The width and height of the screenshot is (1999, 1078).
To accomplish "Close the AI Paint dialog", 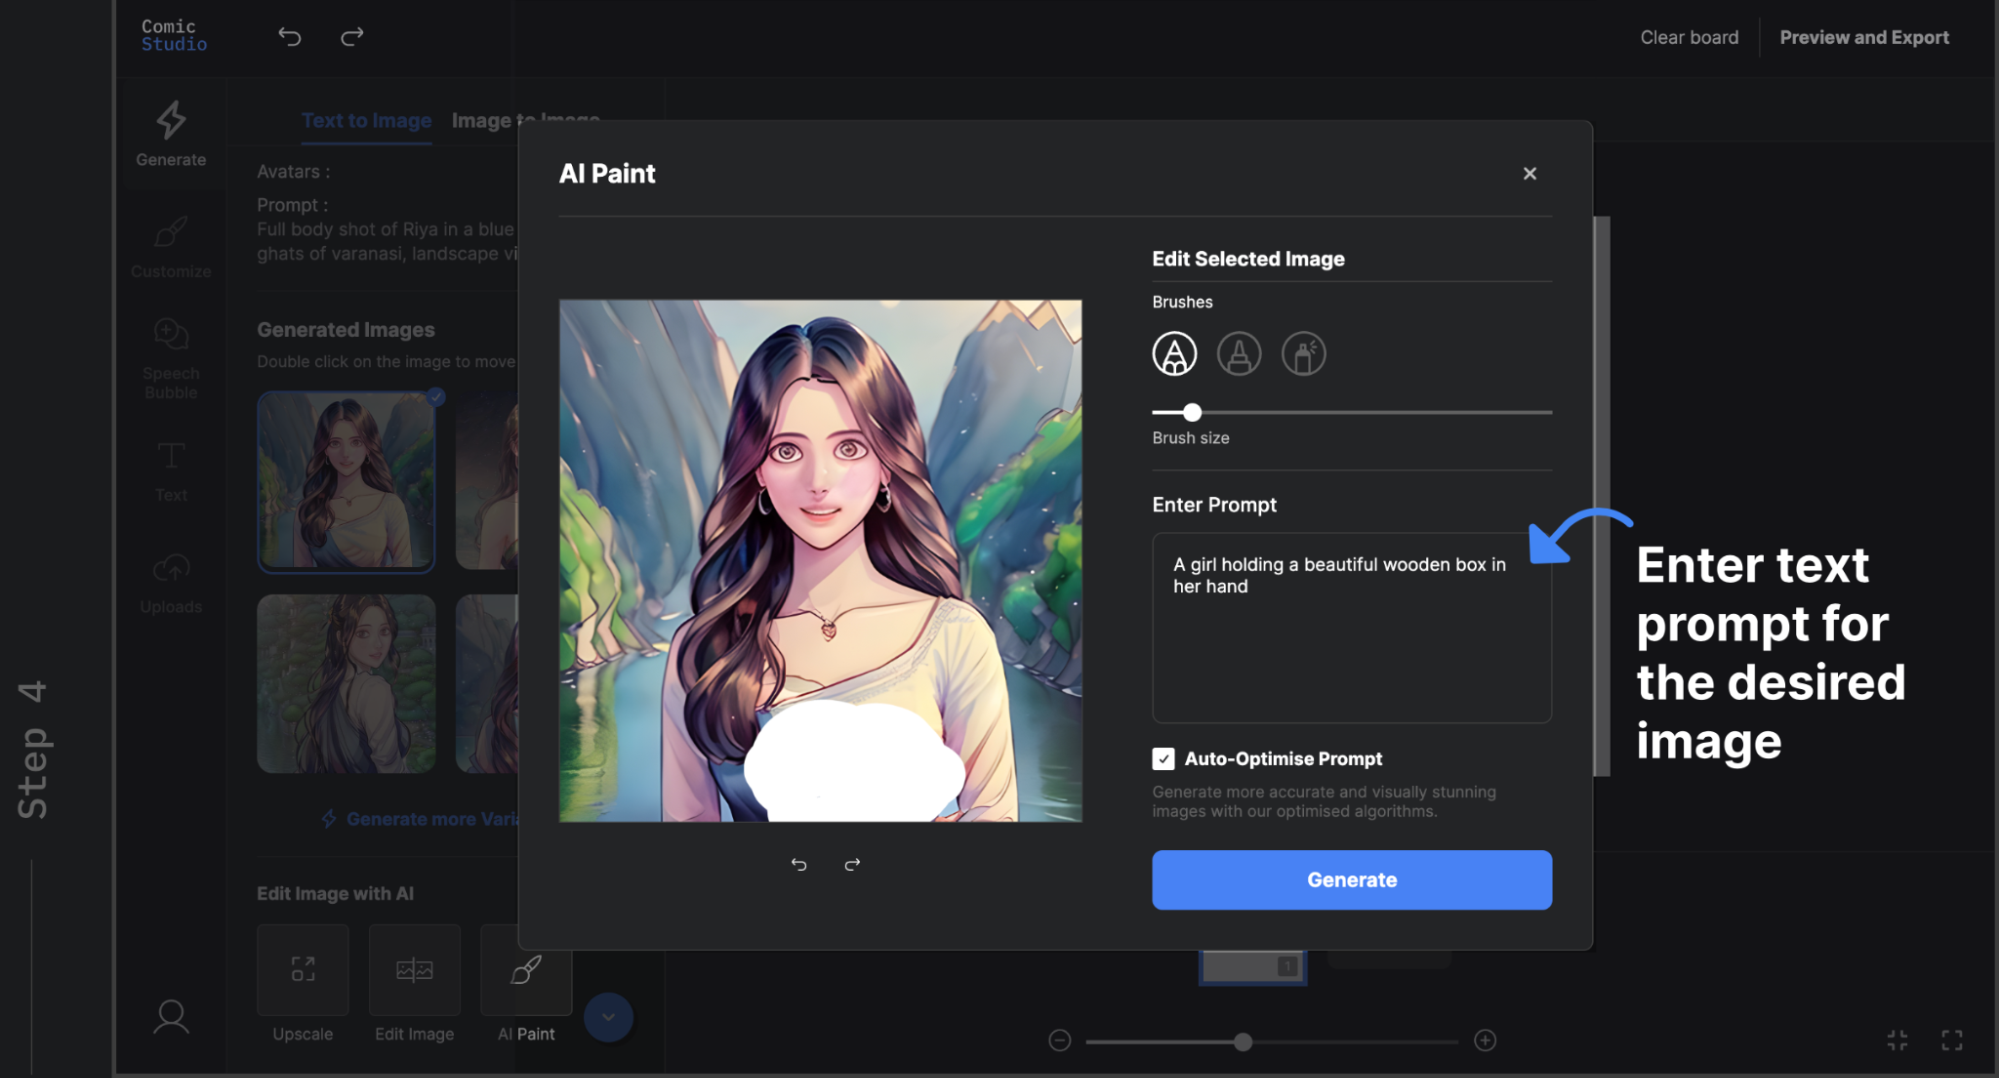I will click(1530, 174).
